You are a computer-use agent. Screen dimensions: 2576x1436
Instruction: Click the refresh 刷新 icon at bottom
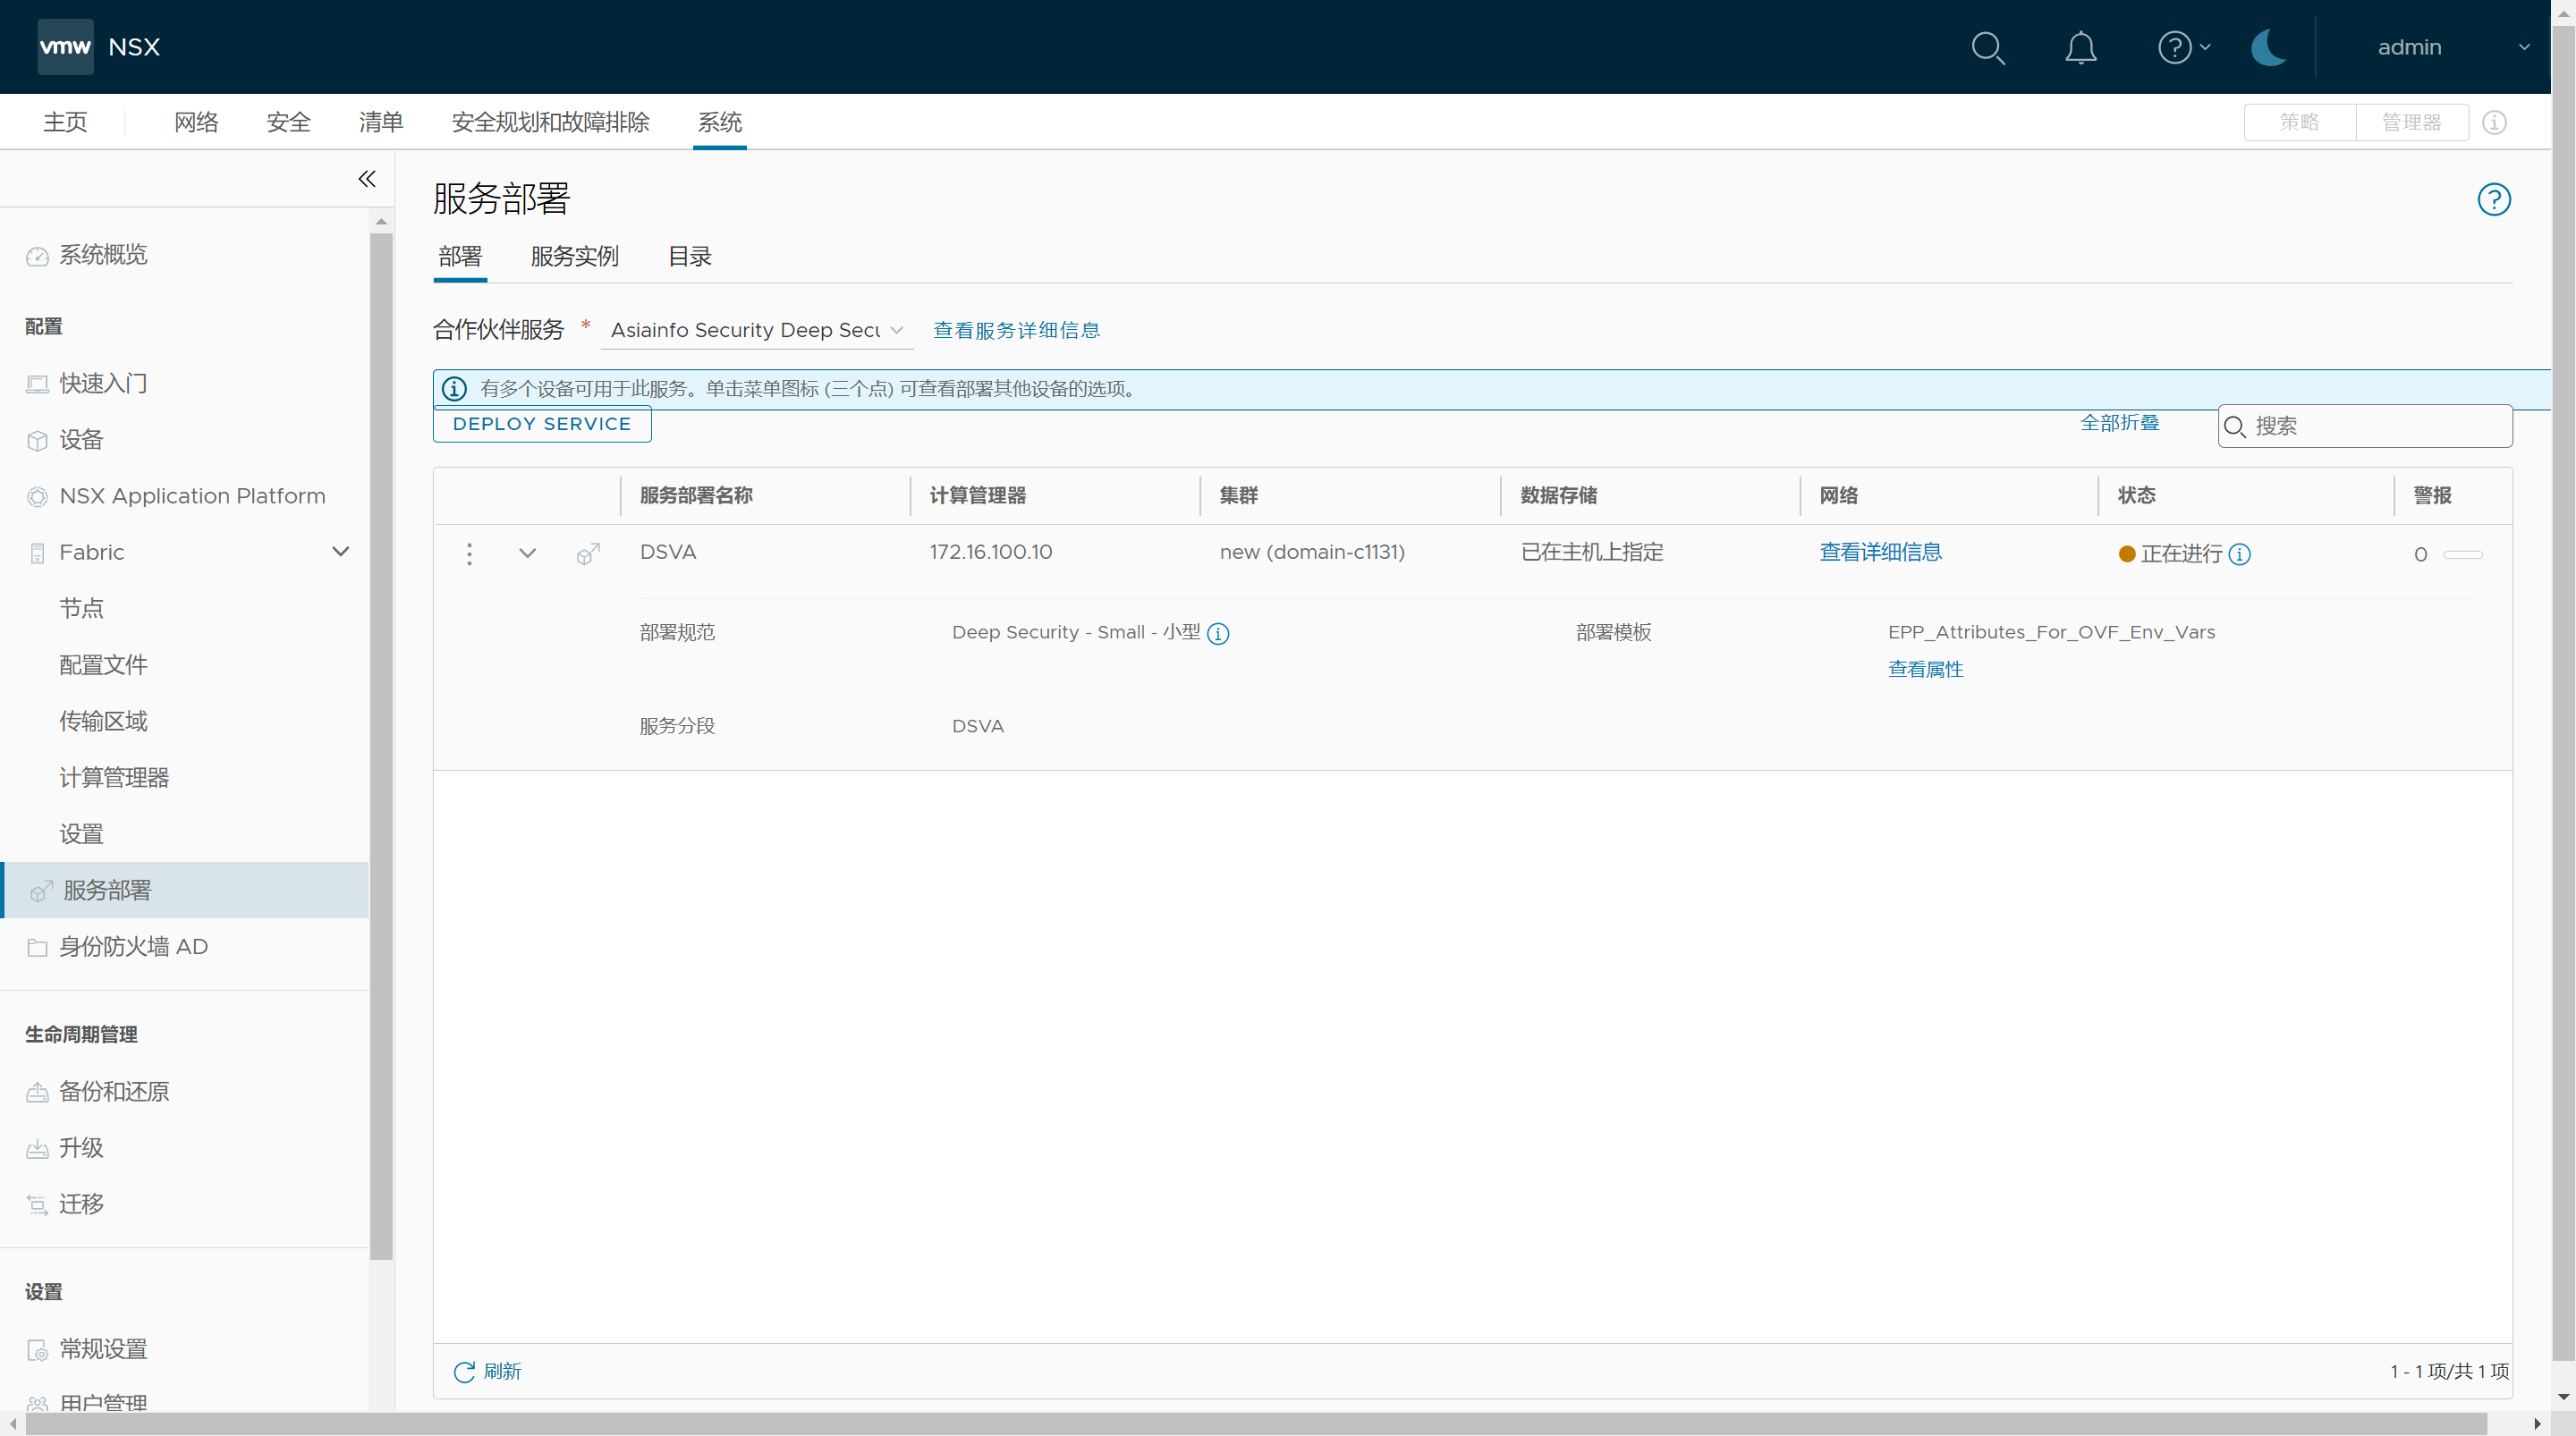click(x=464, y=1372)
